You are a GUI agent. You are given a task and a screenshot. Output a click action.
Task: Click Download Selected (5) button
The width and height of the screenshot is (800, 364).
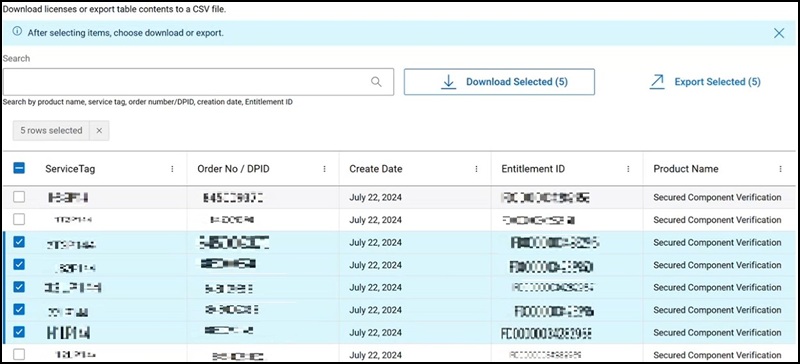pos(499,82)
